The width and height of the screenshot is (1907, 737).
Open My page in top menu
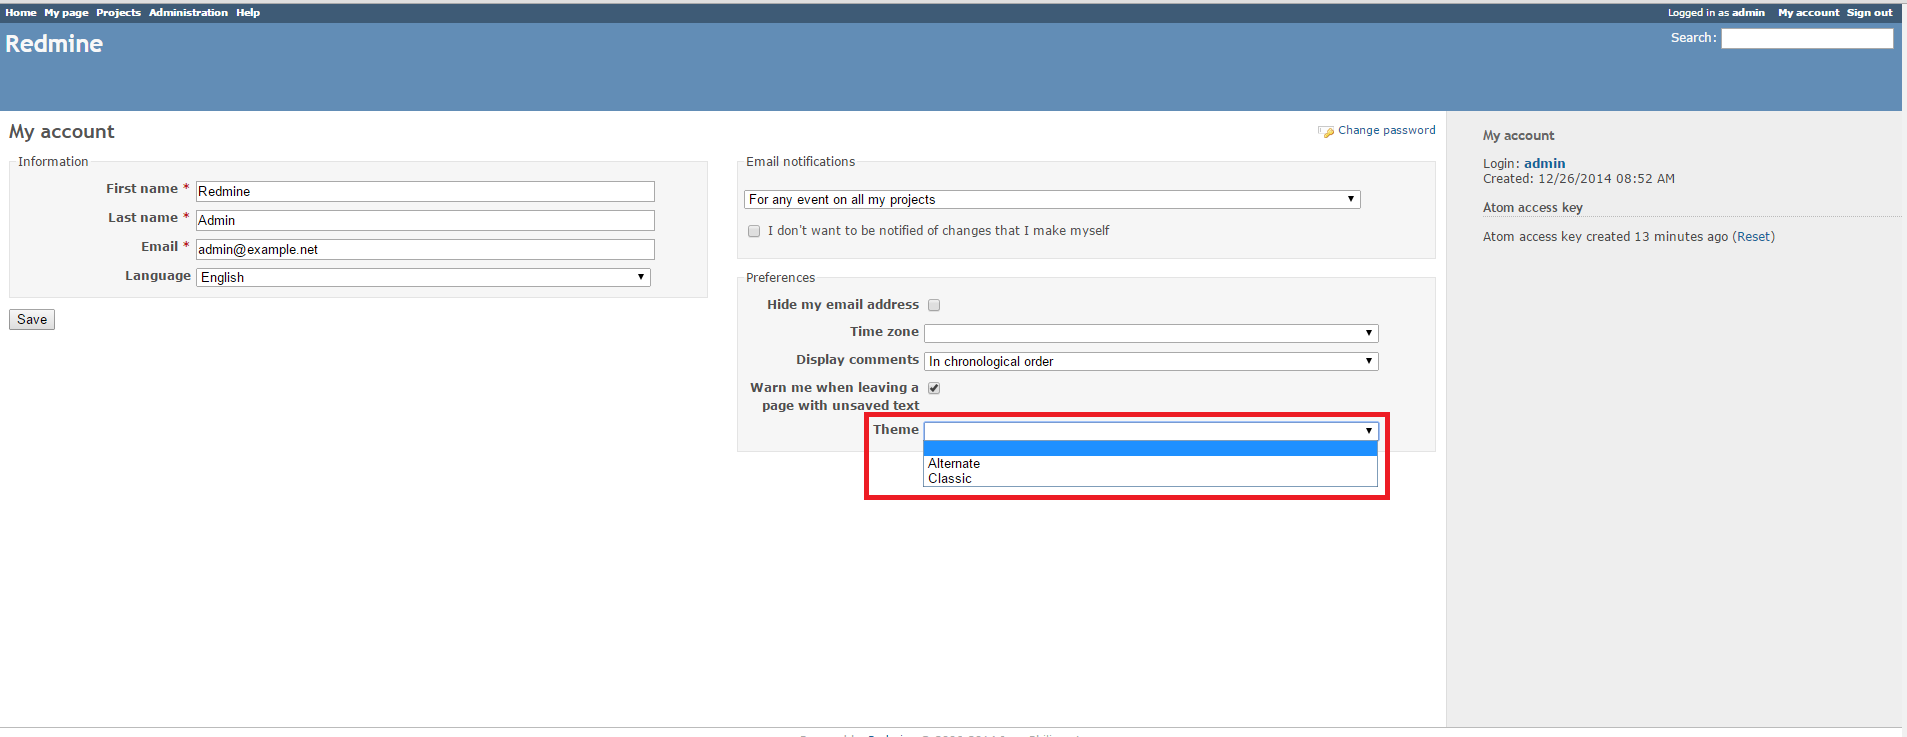point(66,13)
